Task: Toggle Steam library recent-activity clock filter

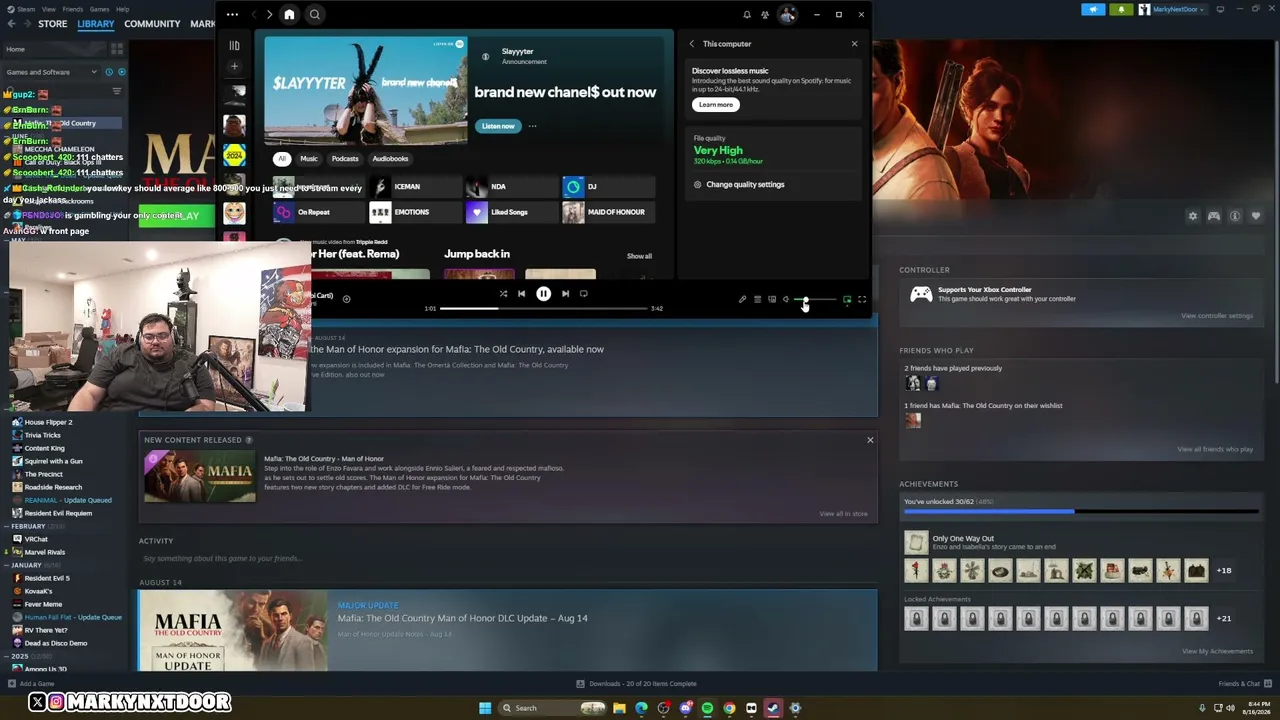Action: 109,72
